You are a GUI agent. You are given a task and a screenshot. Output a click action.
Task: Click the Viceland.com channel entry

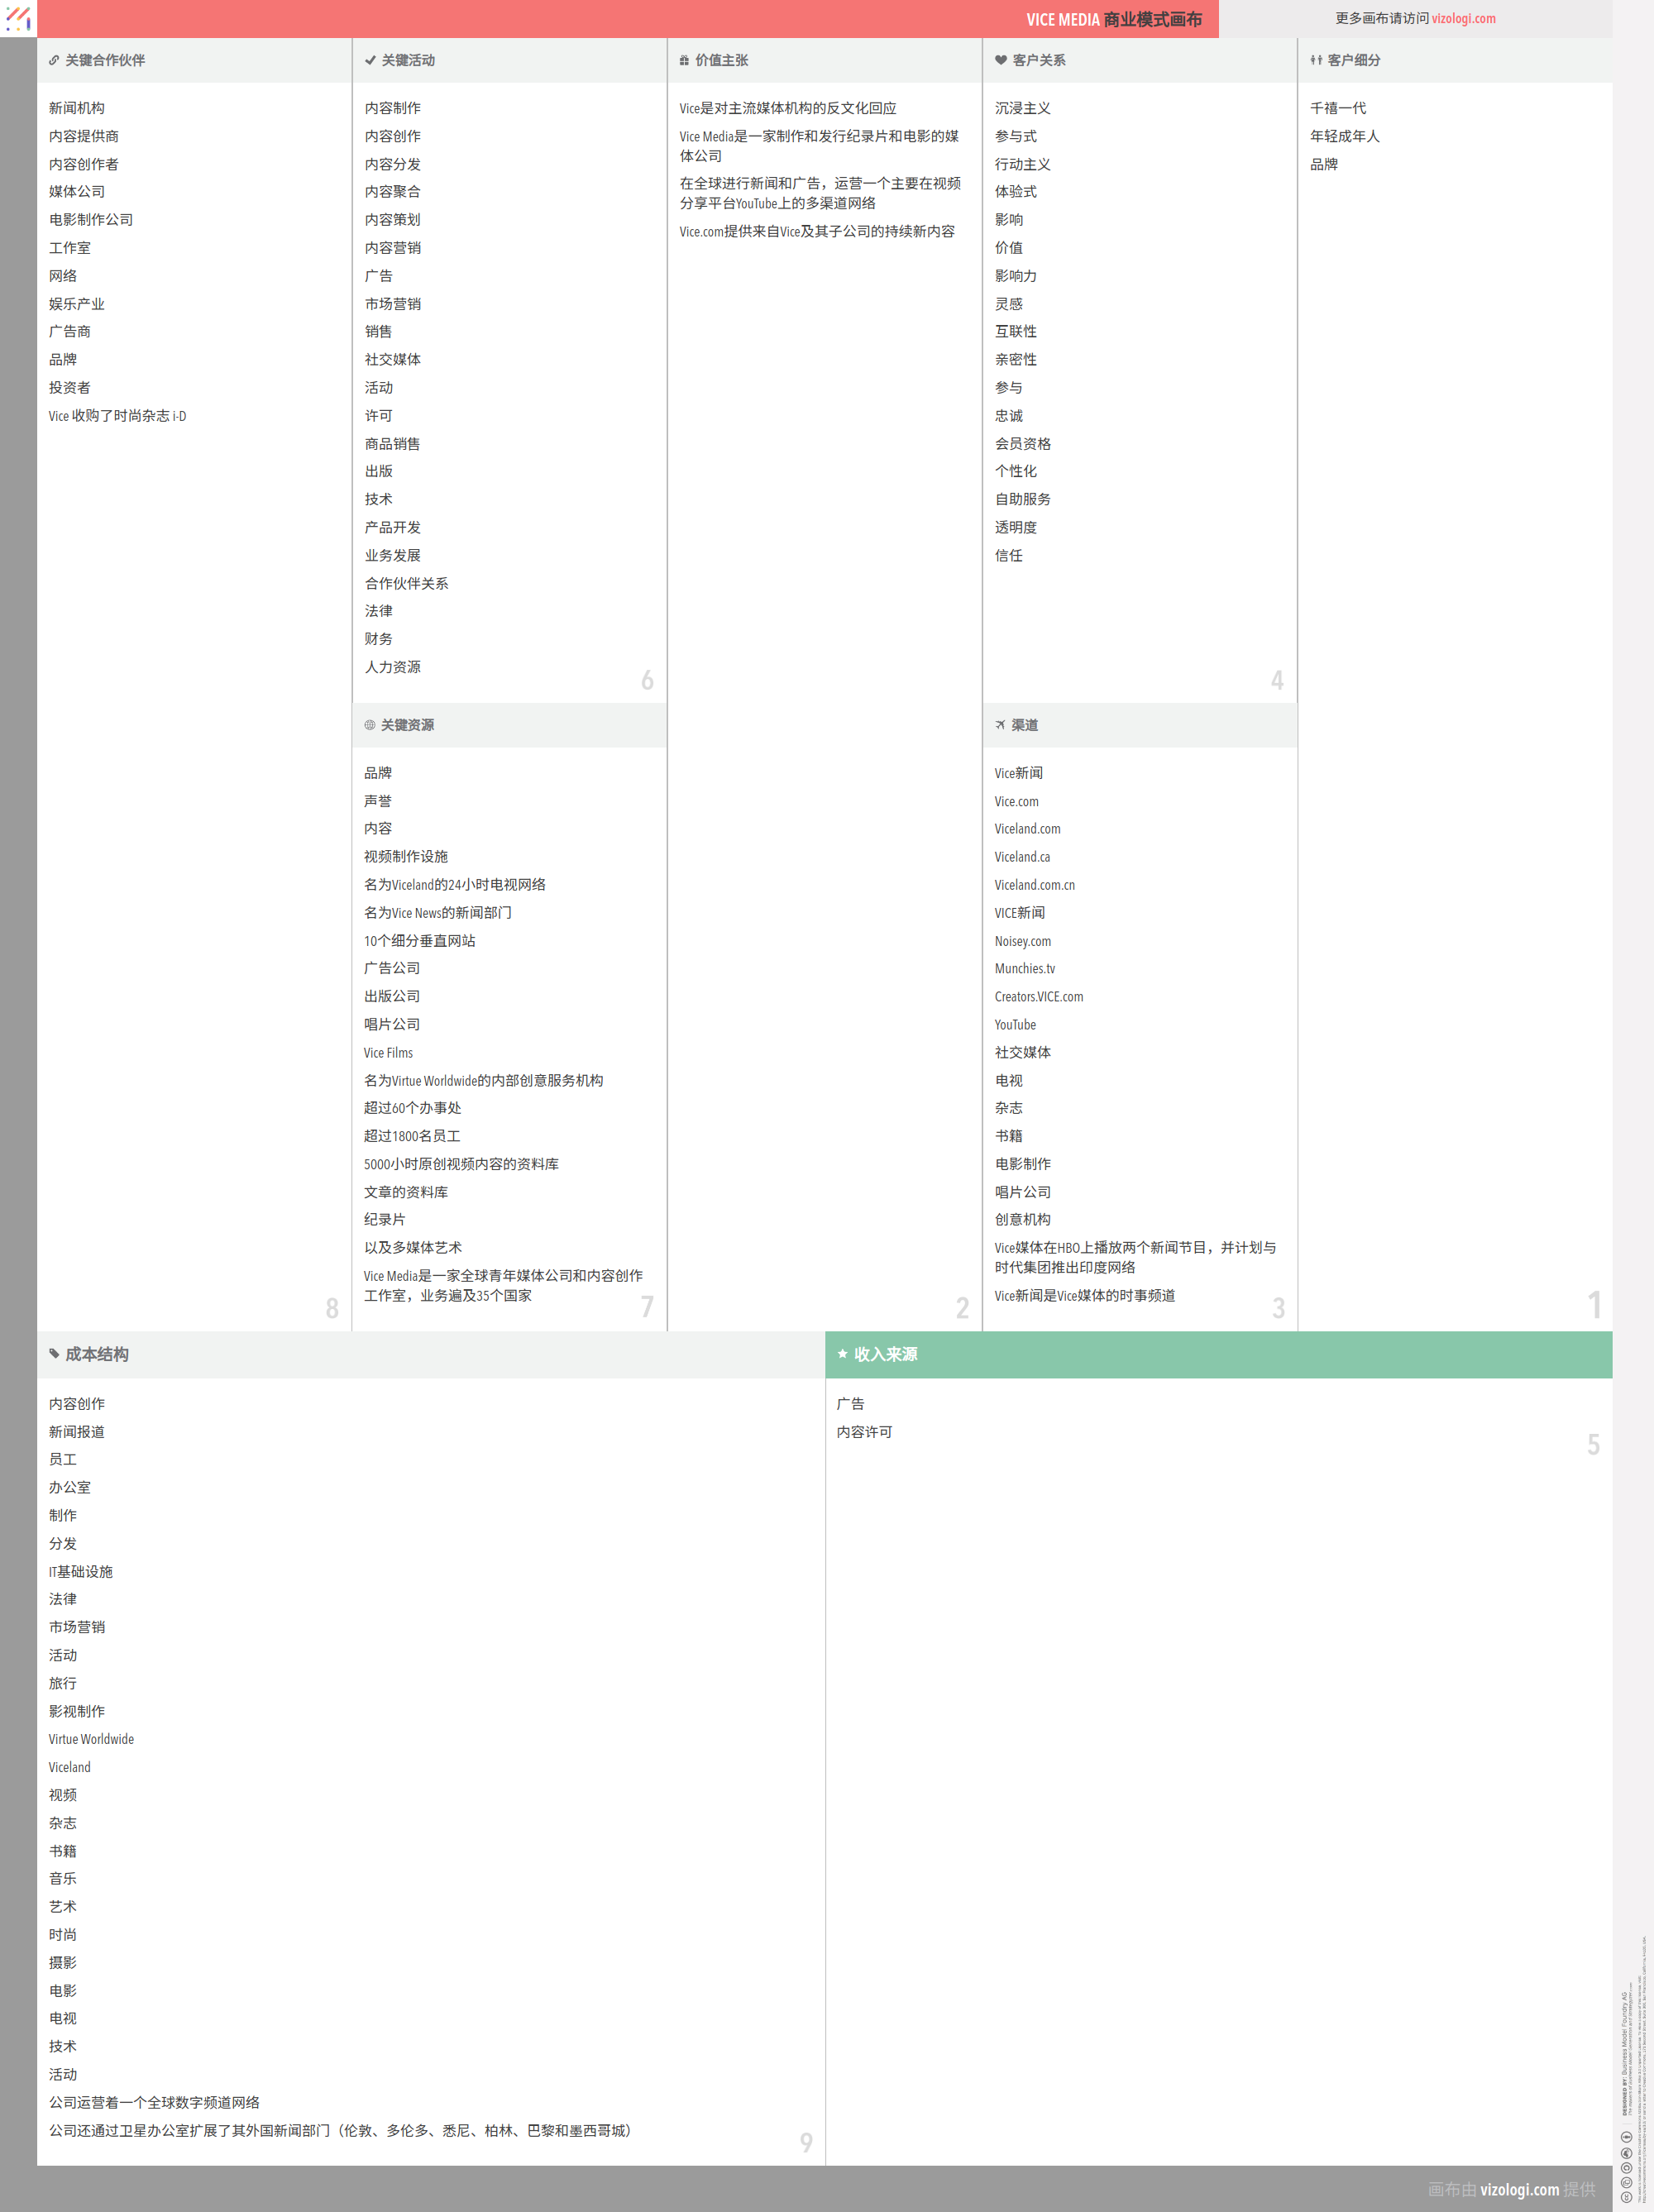(x=1027, y=829)
